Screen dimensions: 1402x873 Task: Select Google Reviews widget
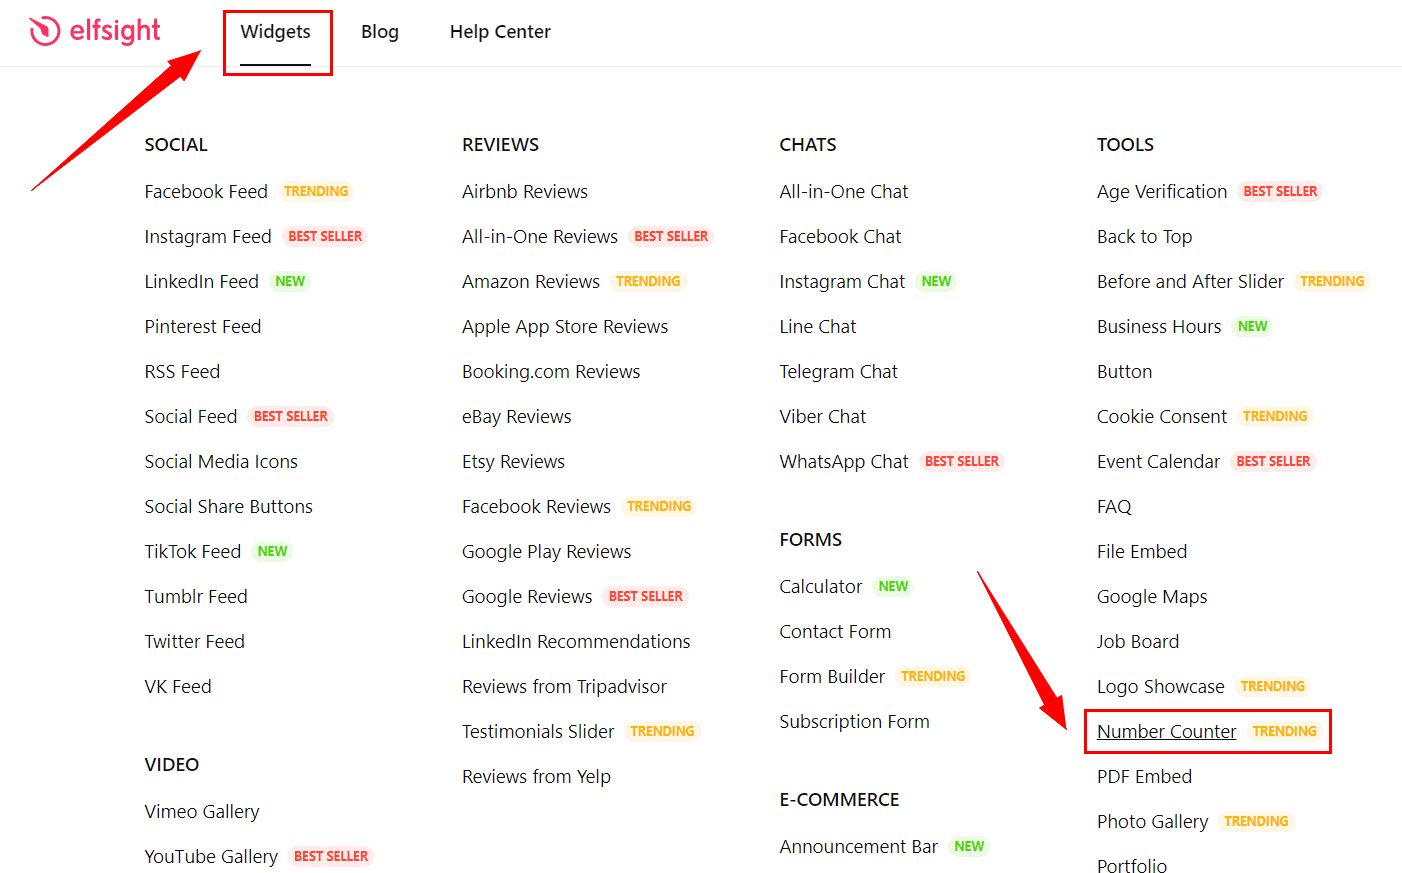coord(527,596)
